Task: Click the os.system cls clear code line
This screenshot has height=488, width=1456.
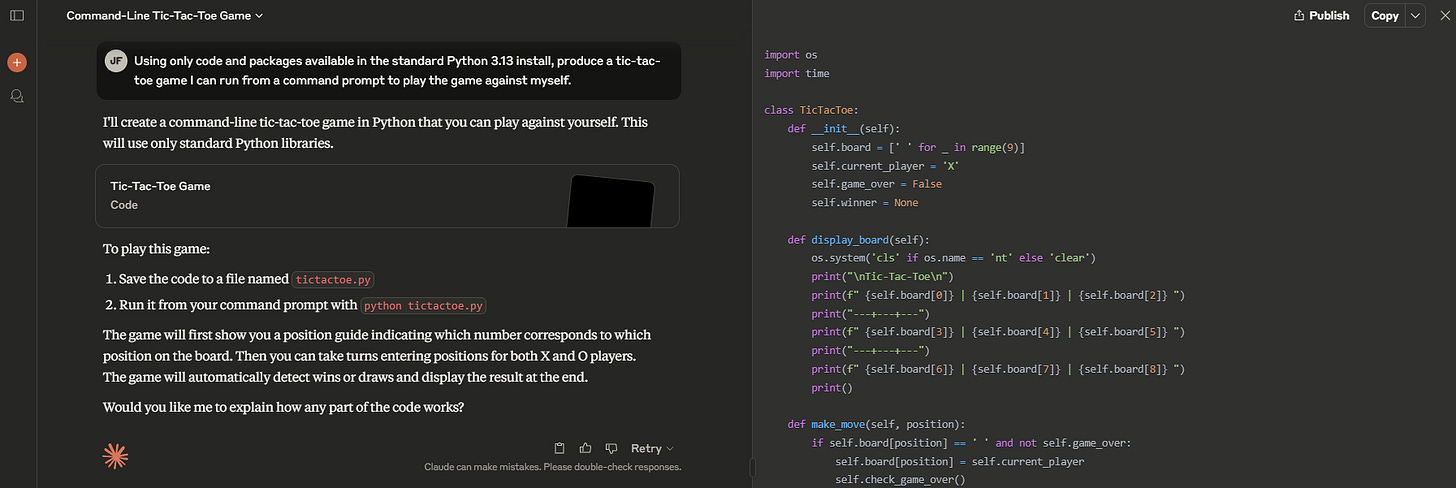Action: 954,258
